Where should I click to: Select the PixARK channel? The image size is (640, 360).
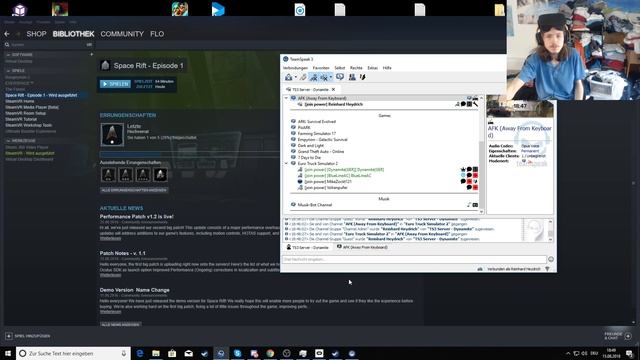point(304,128)
